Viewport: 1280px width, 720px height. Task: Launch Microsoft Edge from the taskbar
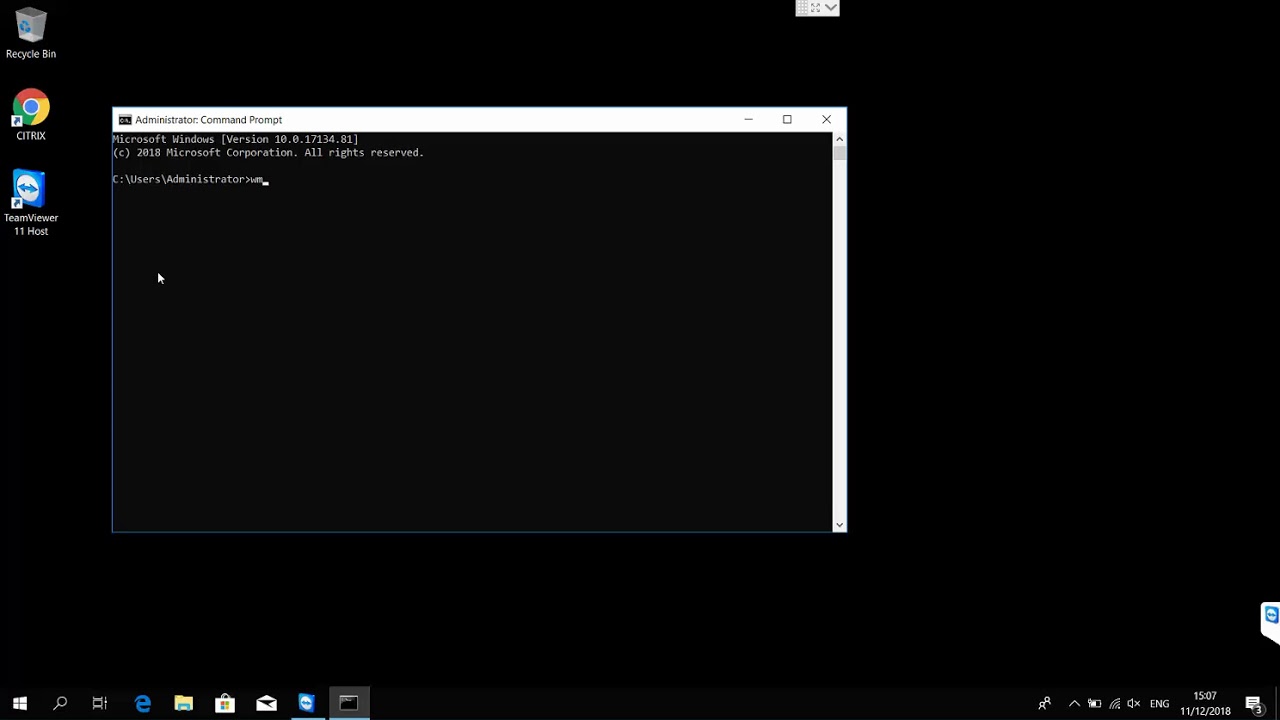tap(143, 704)
